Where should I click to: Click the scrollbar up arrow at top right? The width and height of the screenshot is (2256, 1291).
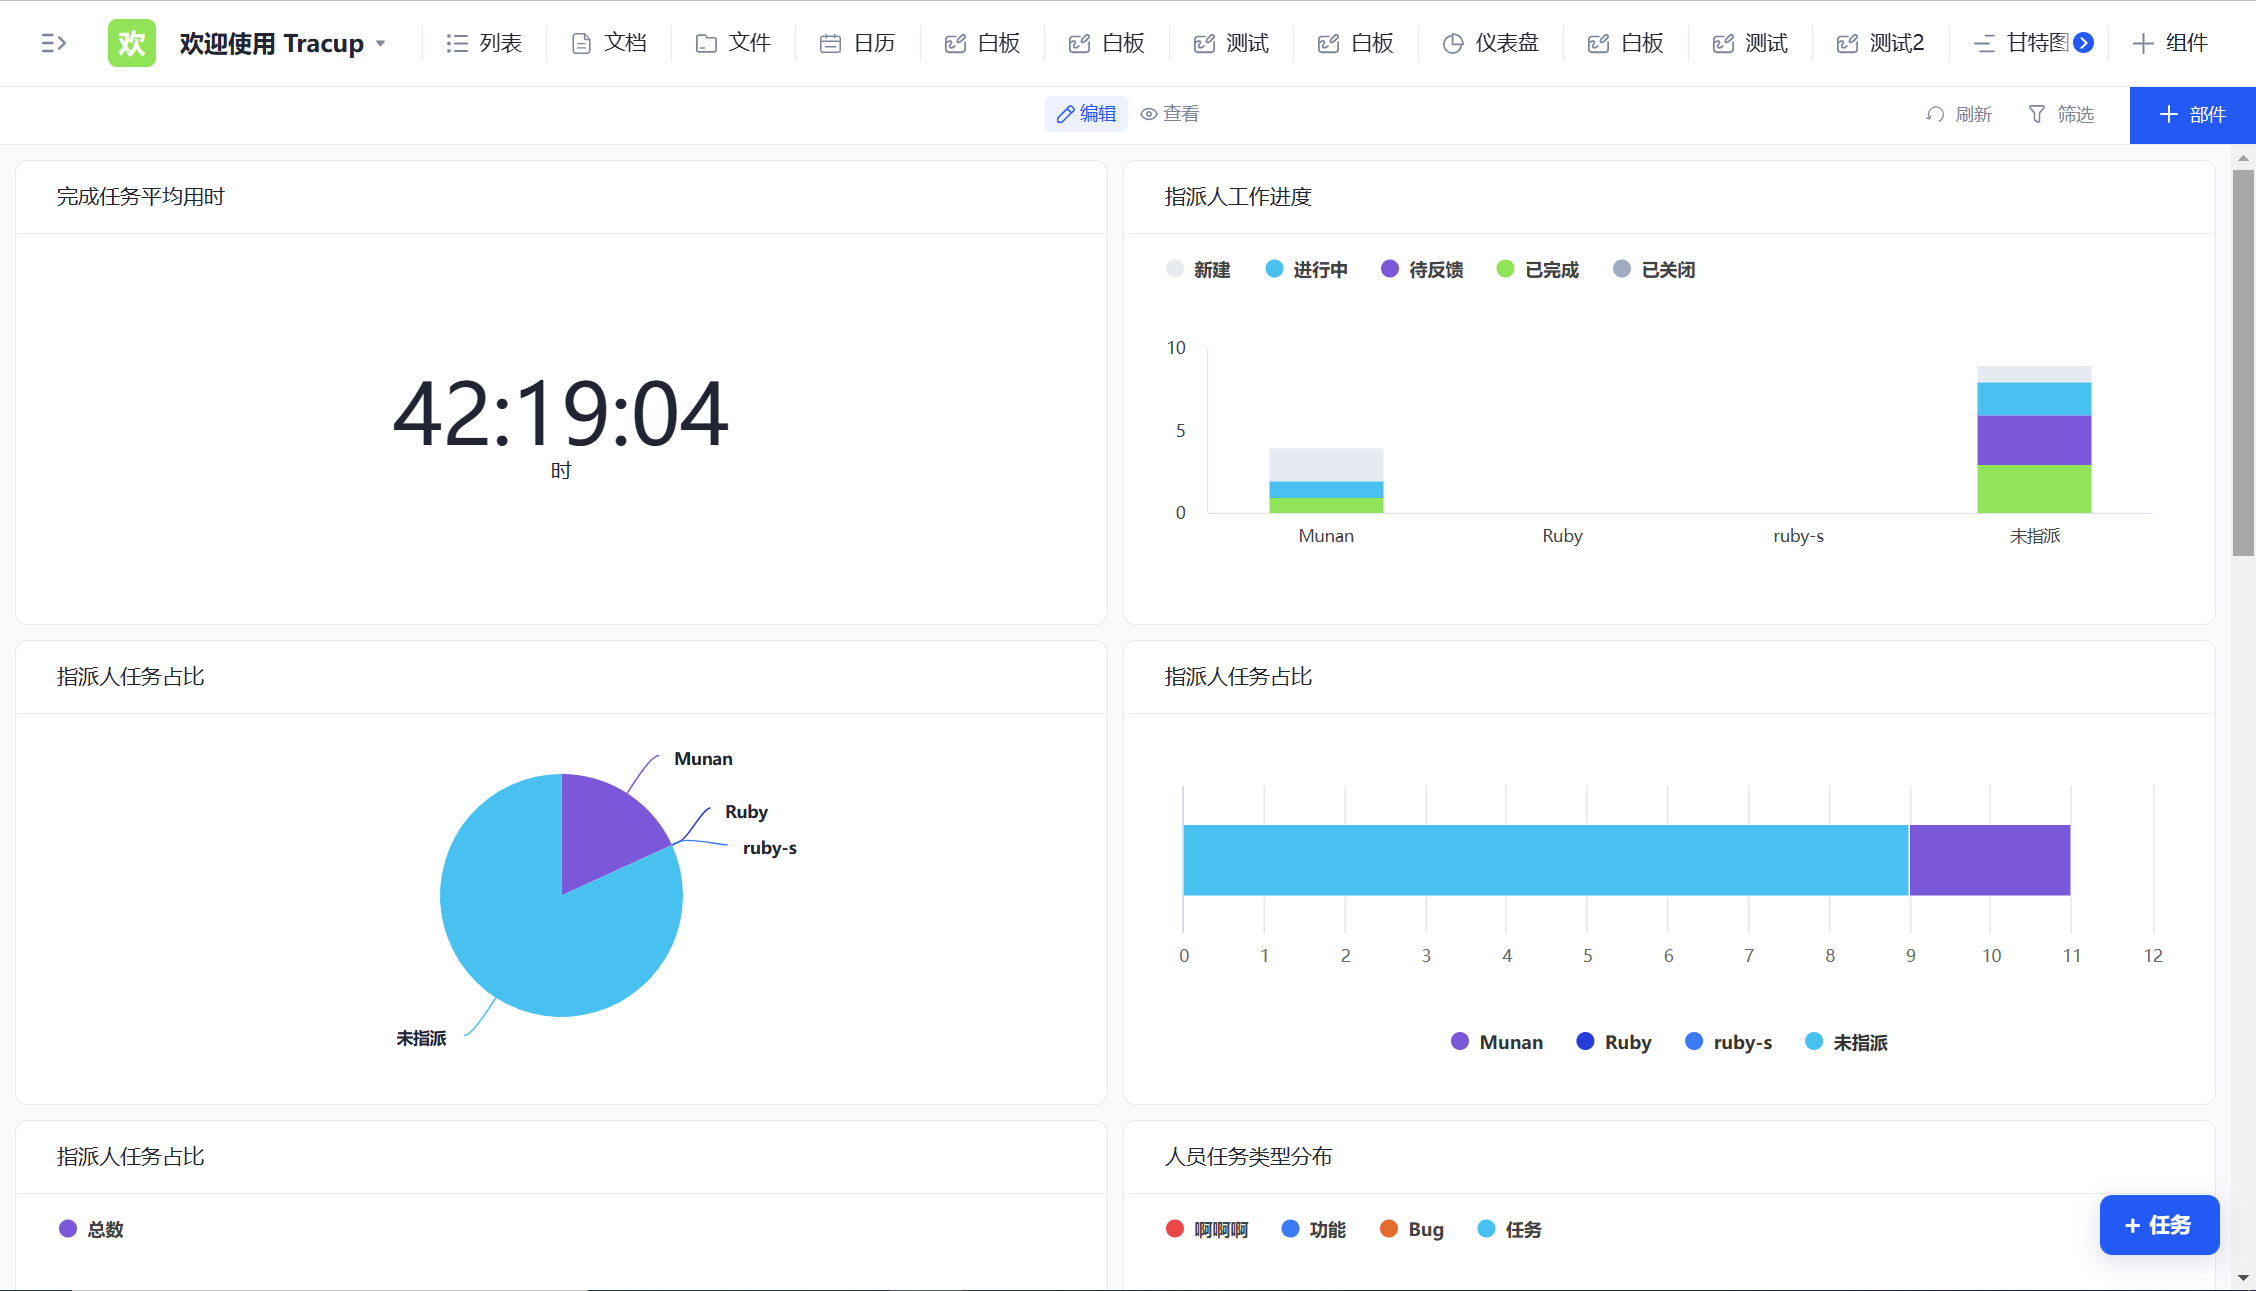click(x=2243, y=158)
